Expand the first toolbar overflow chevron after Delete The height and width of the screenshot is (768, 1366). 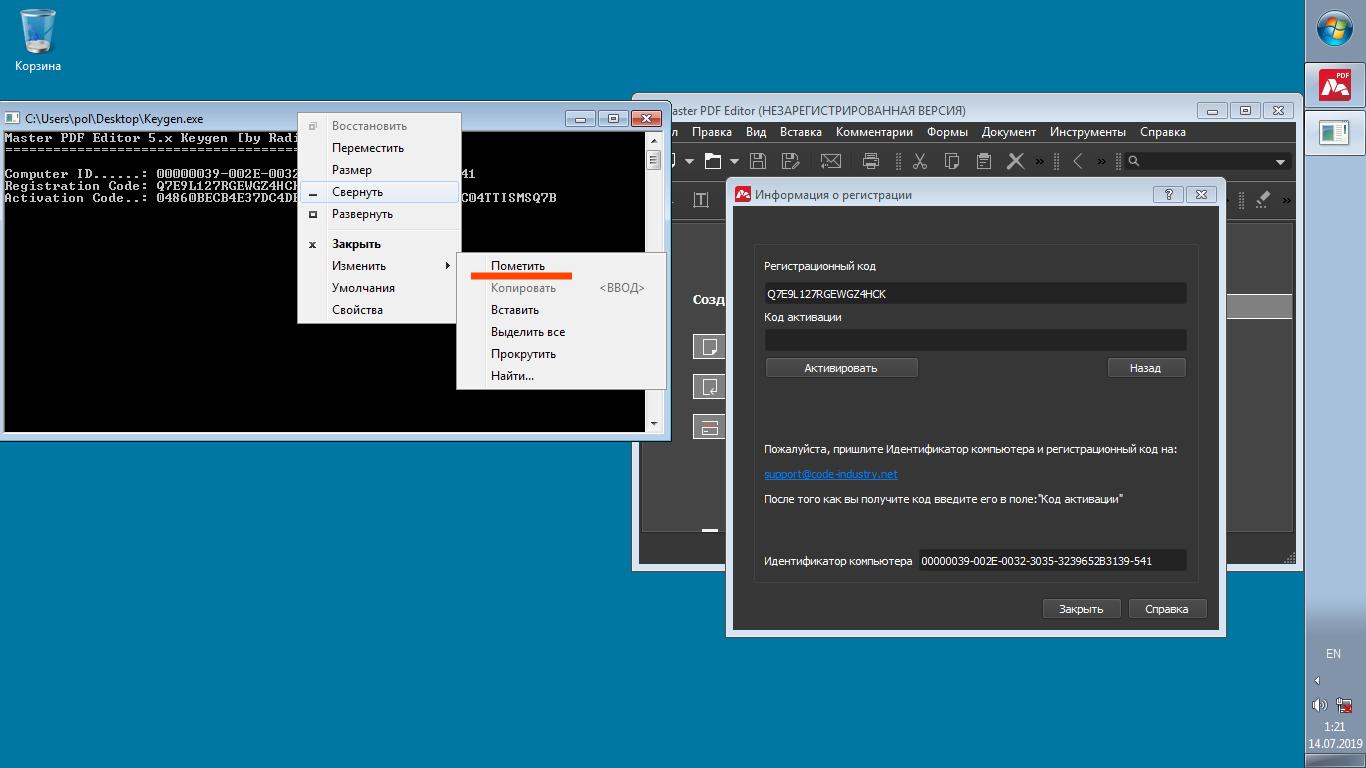[x=1040, y=161]
